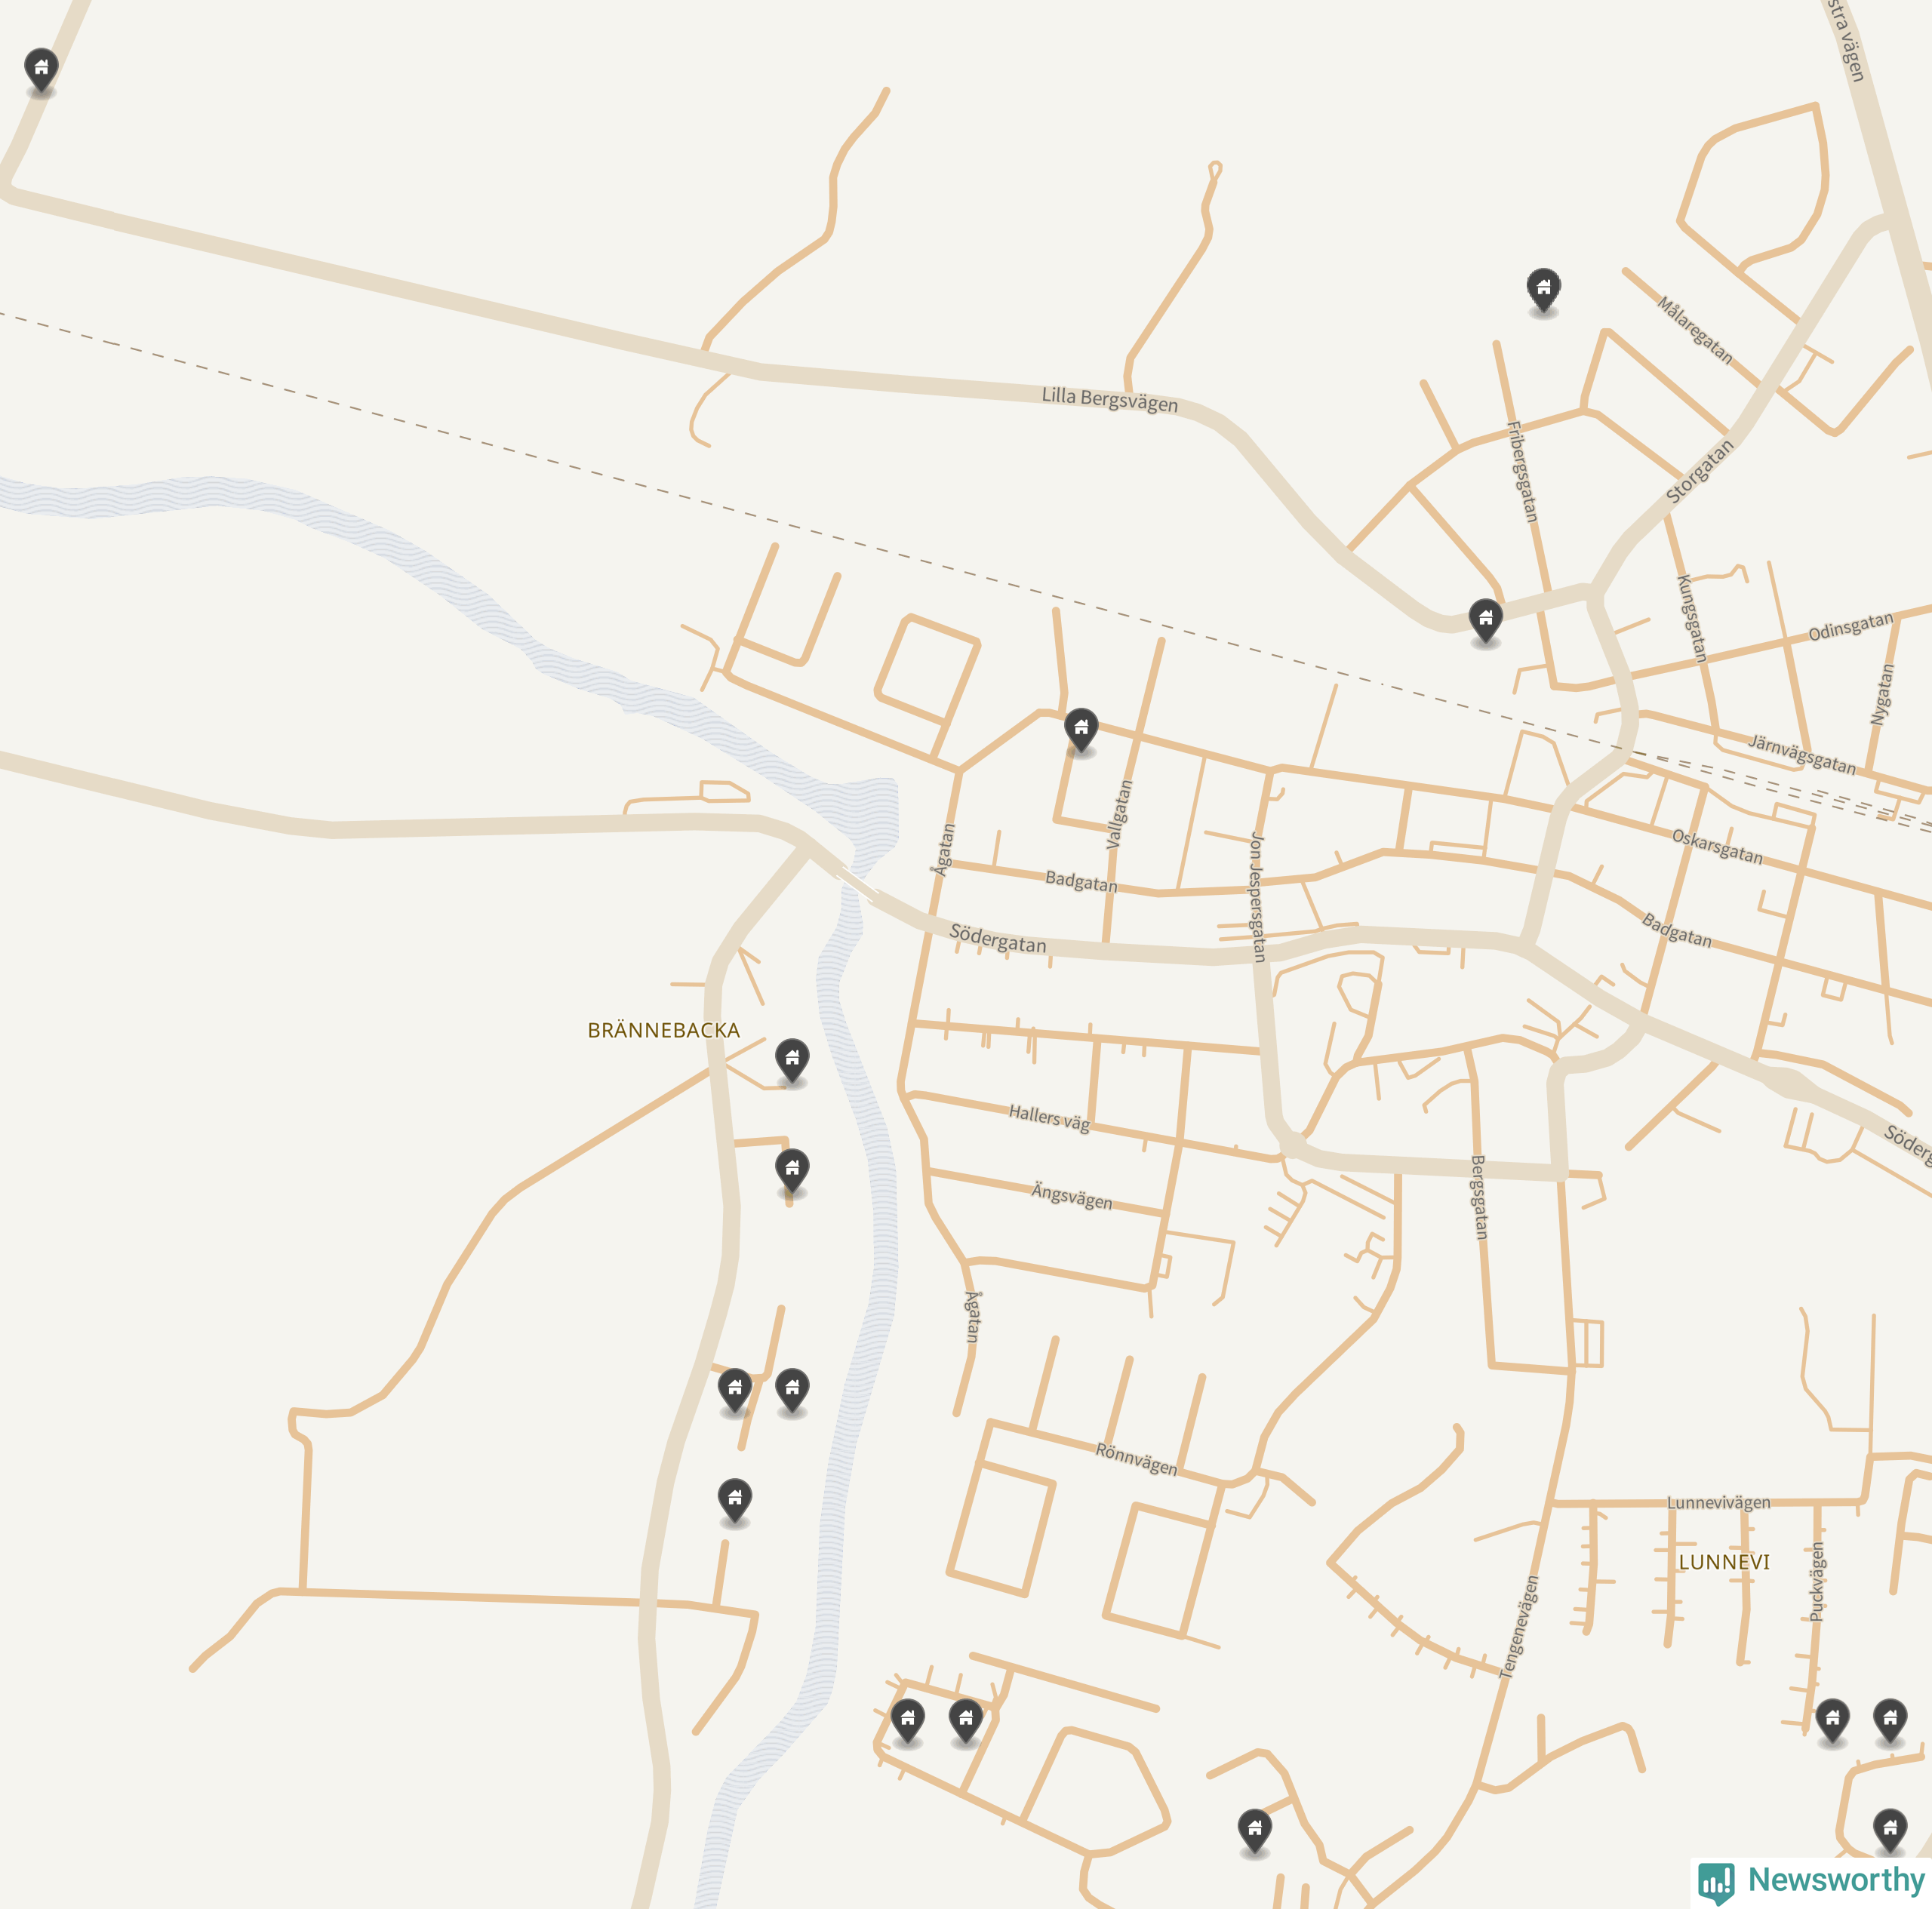This screenshot has width=1932, height=1909.
Task: Click the house marker in the top-left corner
Action: [41, 71]
